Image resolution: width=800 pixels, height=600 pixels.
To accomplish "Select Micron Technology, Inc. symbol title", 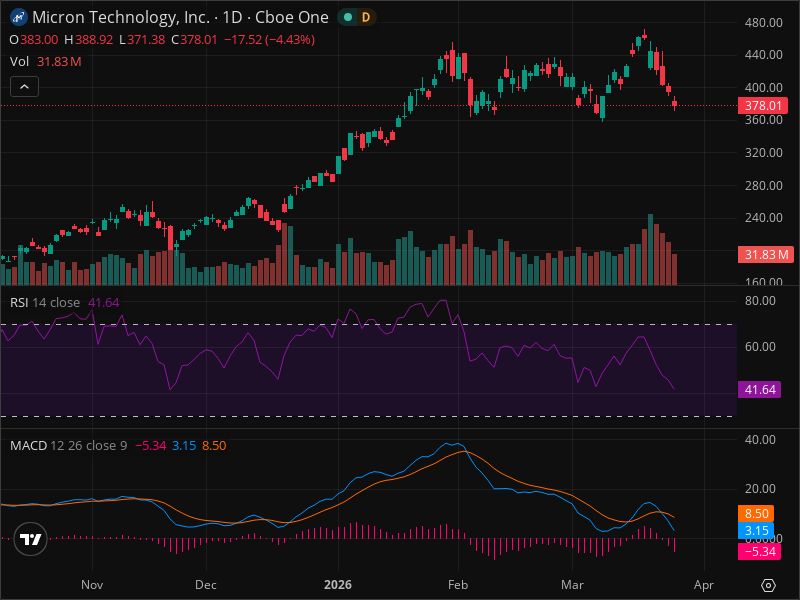I will (121, 17).
